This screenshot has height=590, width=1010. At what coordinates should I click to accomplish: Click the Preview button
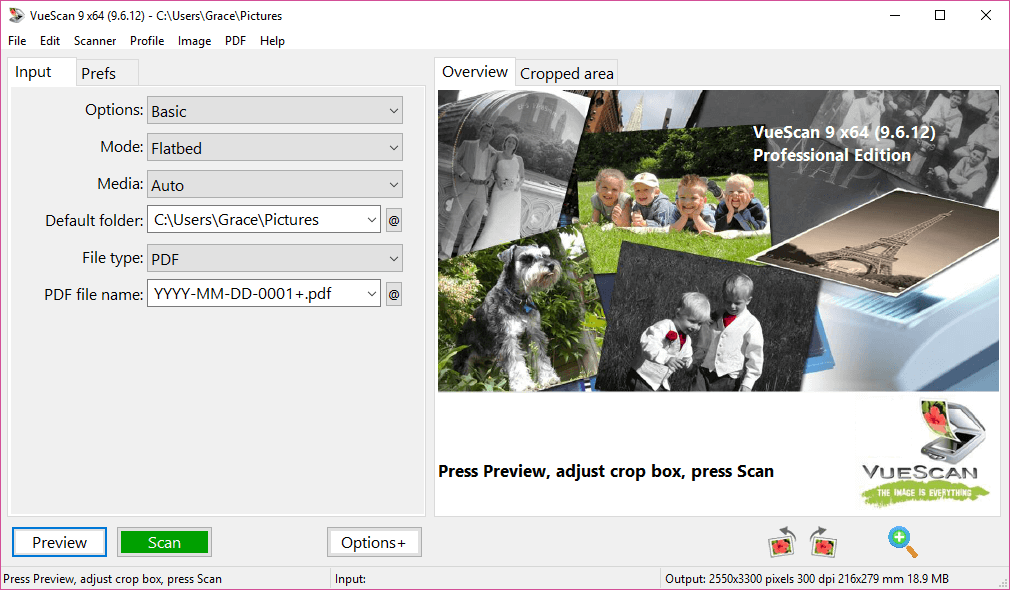tap(59, 542)
